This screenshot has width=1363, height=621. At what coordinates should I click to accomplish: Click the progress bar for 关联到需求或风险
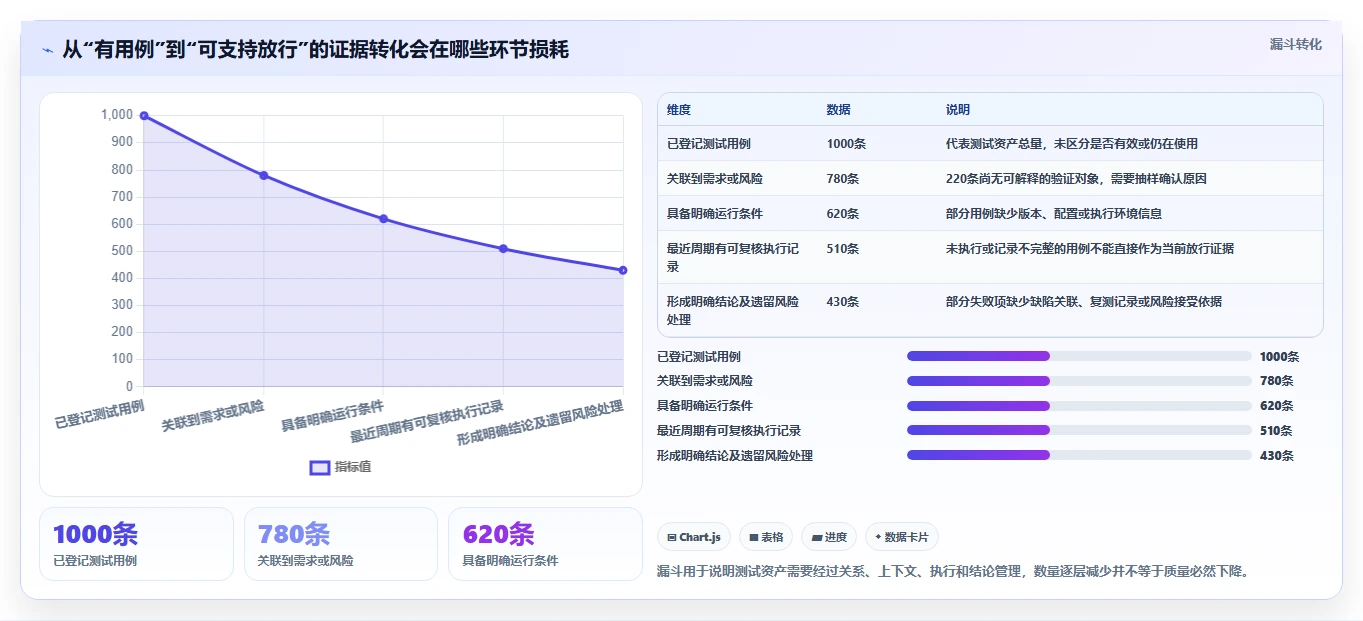(x=1079, y=381)
